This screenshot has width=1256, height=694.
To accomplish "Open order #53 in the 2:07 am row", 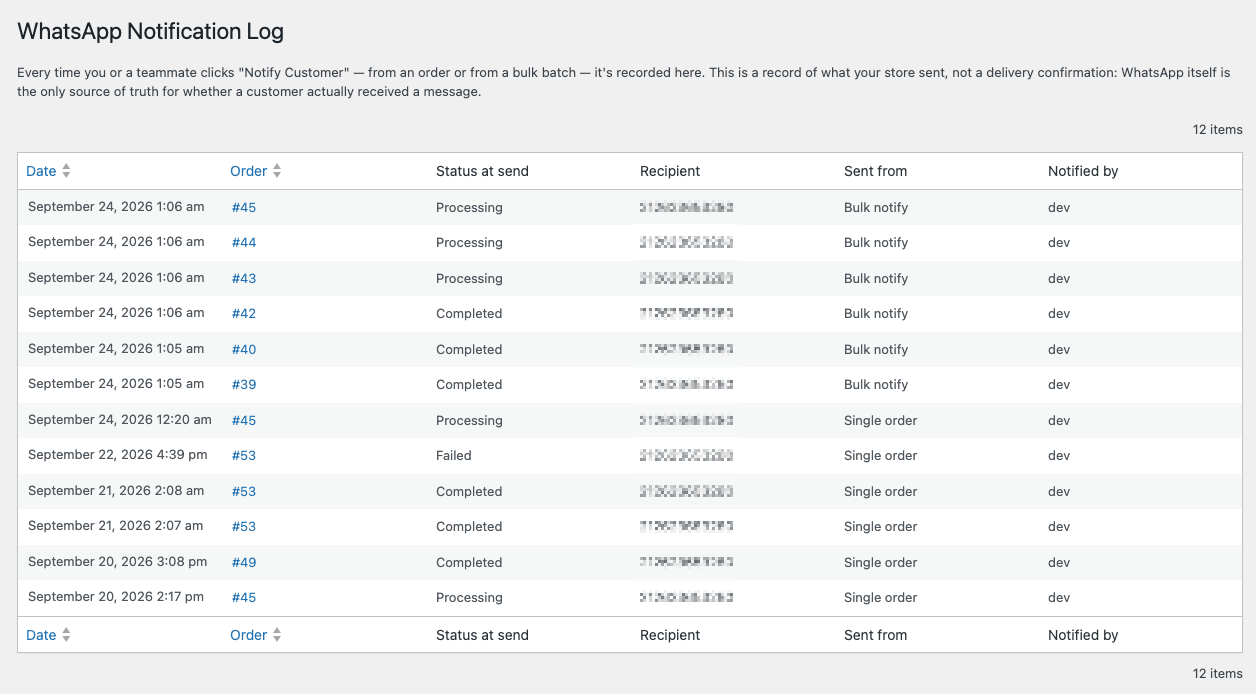I will pyautogui.click(x=244, y=527).
